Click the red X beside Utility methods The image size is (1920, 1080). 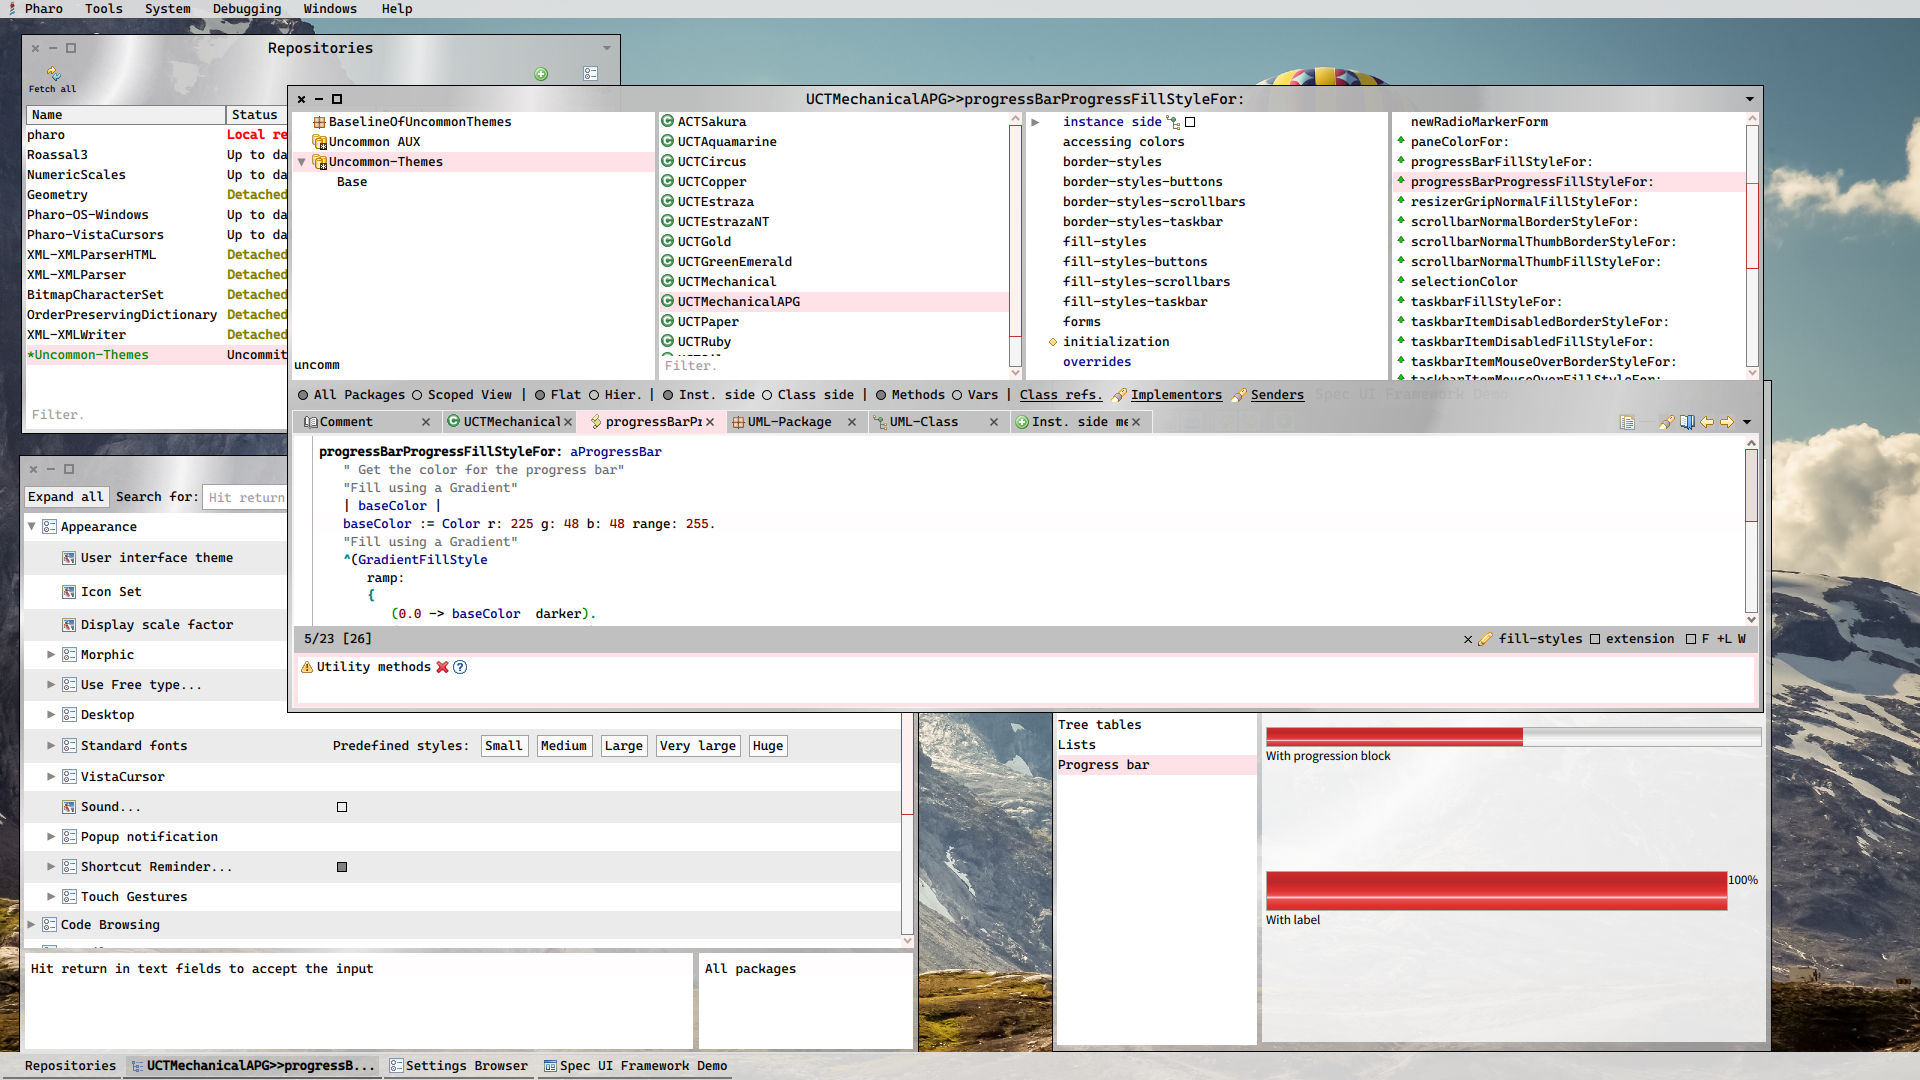(442, 667)
